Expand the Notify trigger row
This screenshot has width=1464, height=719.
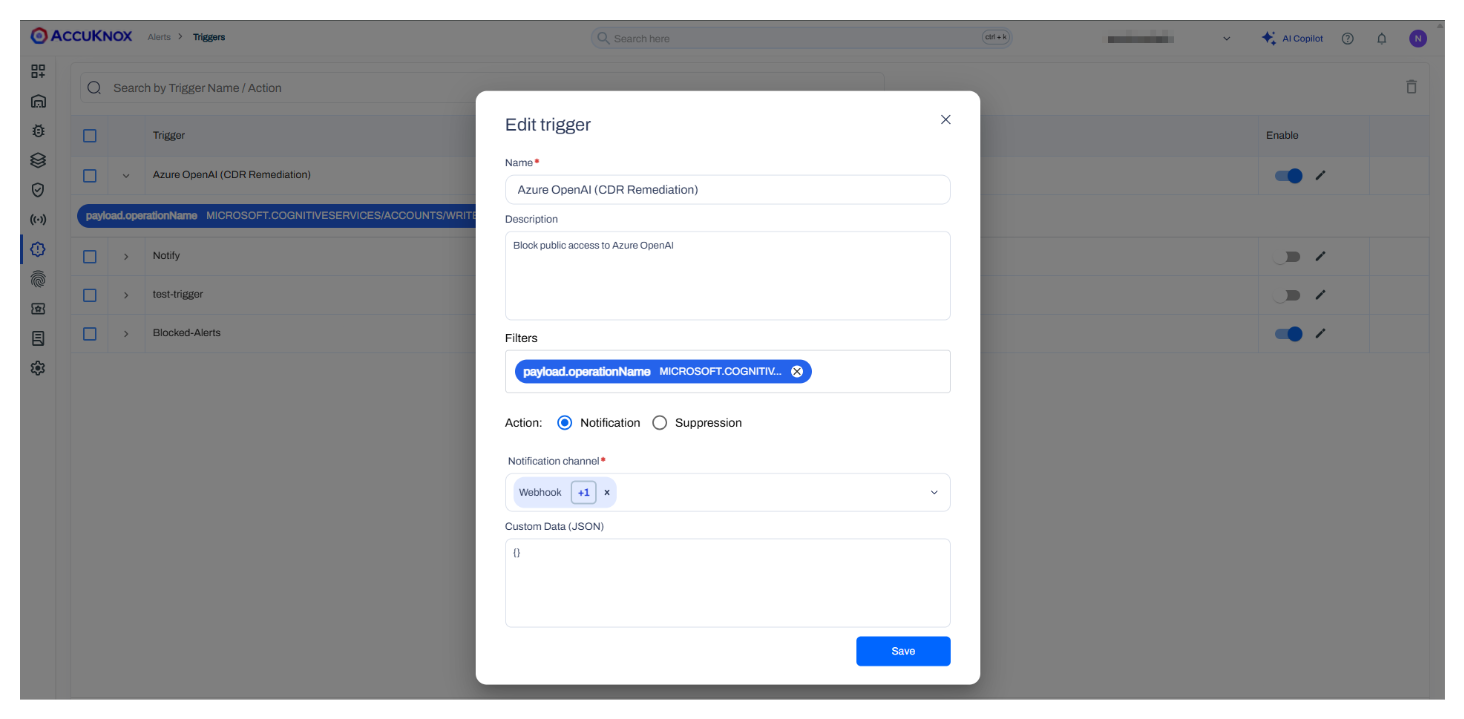(x=126, y=257)
